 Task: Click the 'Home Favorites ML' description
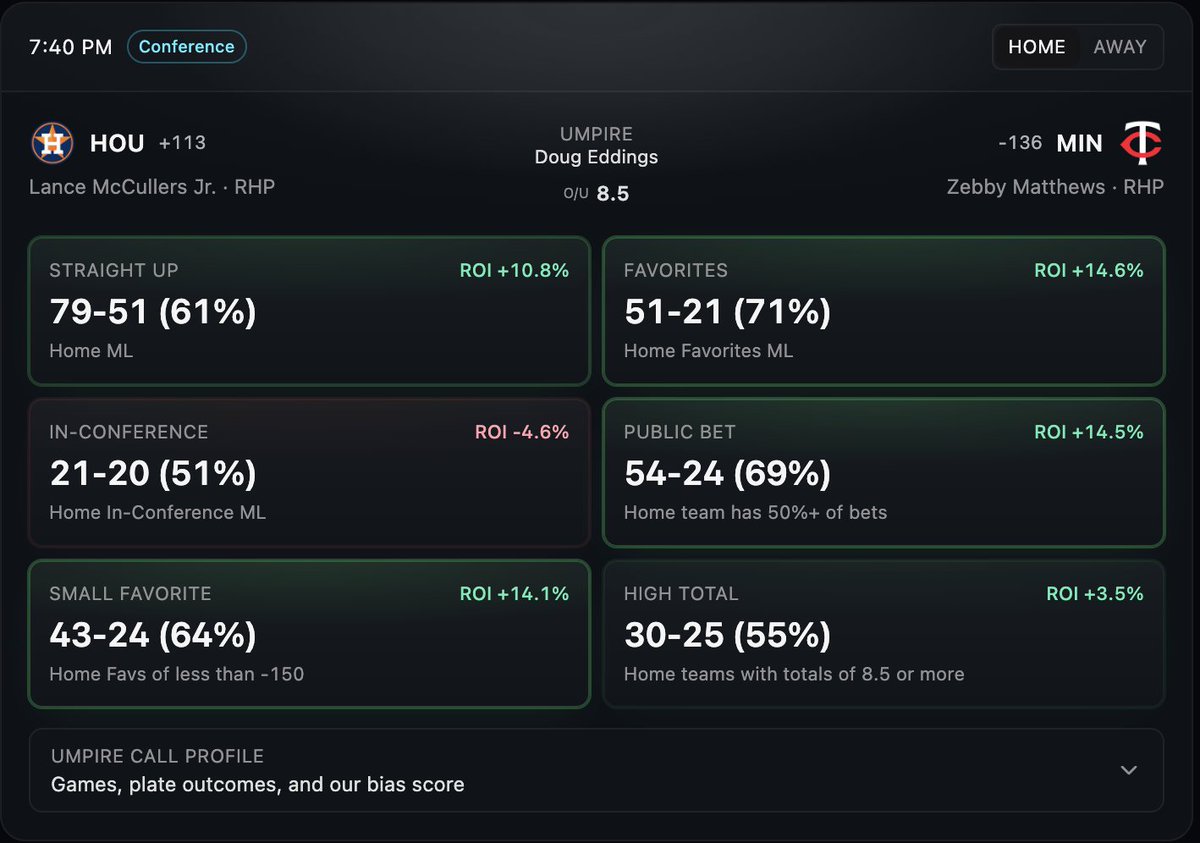[x=709, y=351]
